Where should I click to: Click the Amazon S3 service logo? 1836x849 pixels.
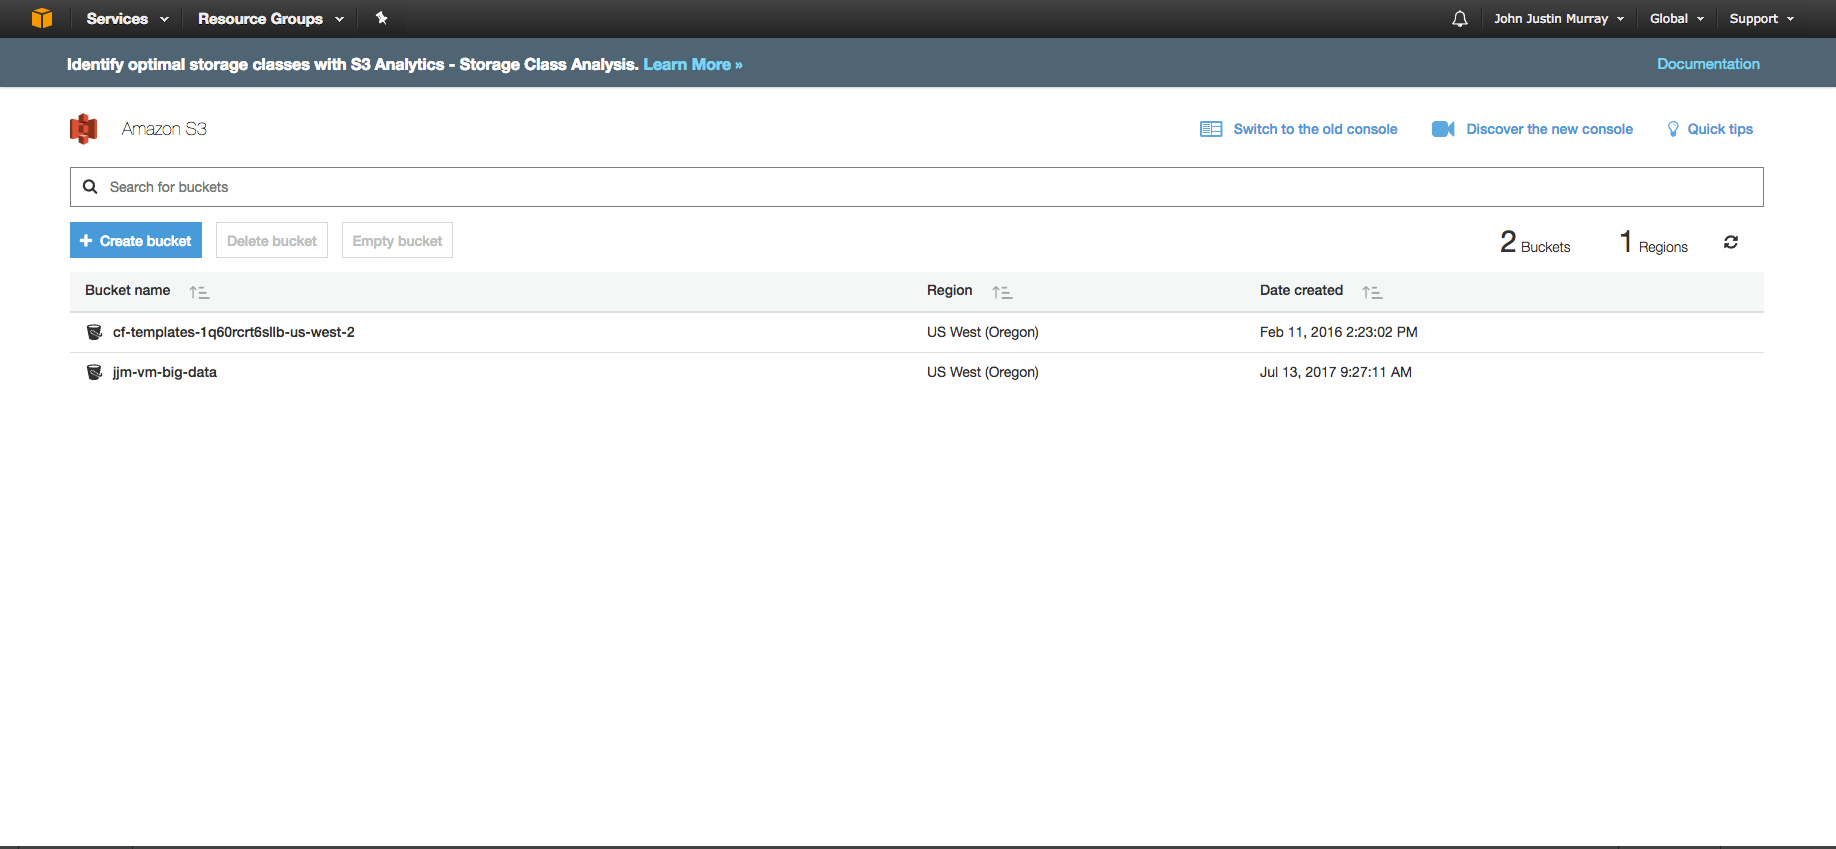coord(84,129)
